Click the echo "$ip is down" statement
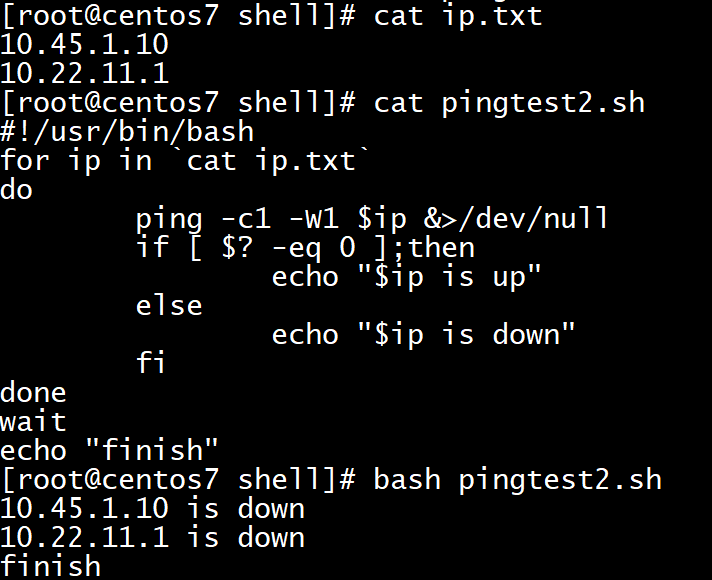 424,335
